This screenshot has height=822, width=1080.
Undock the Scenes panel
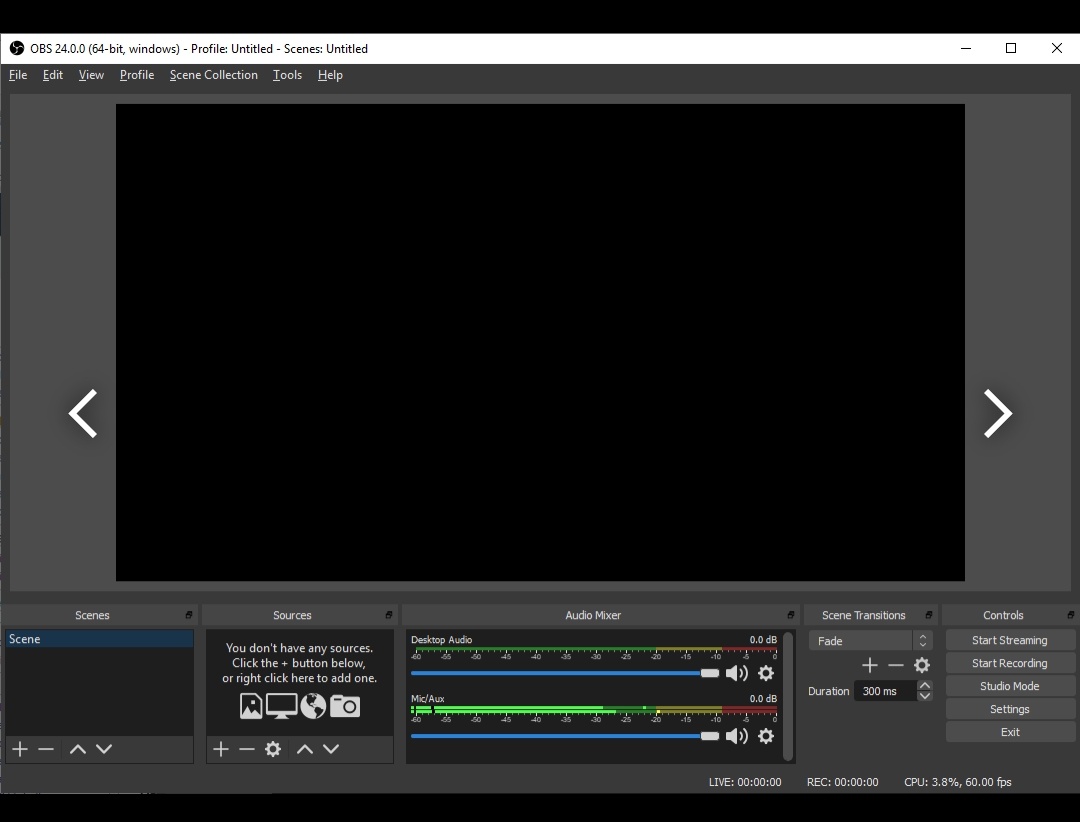189,615
